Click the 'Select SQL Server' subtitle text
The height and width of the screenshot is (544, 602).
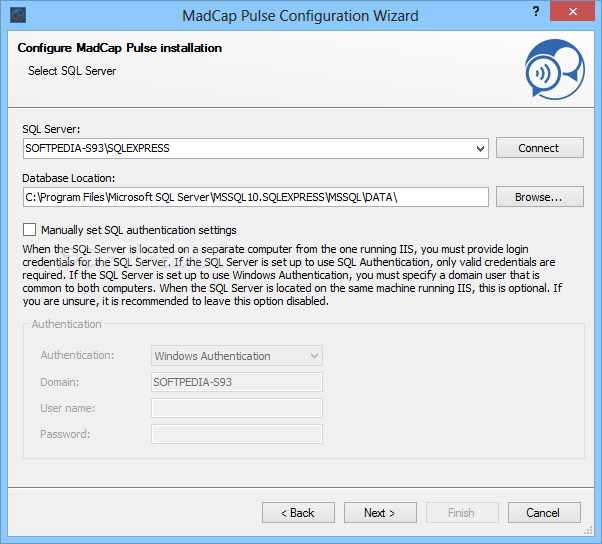(x=72, y=71)
